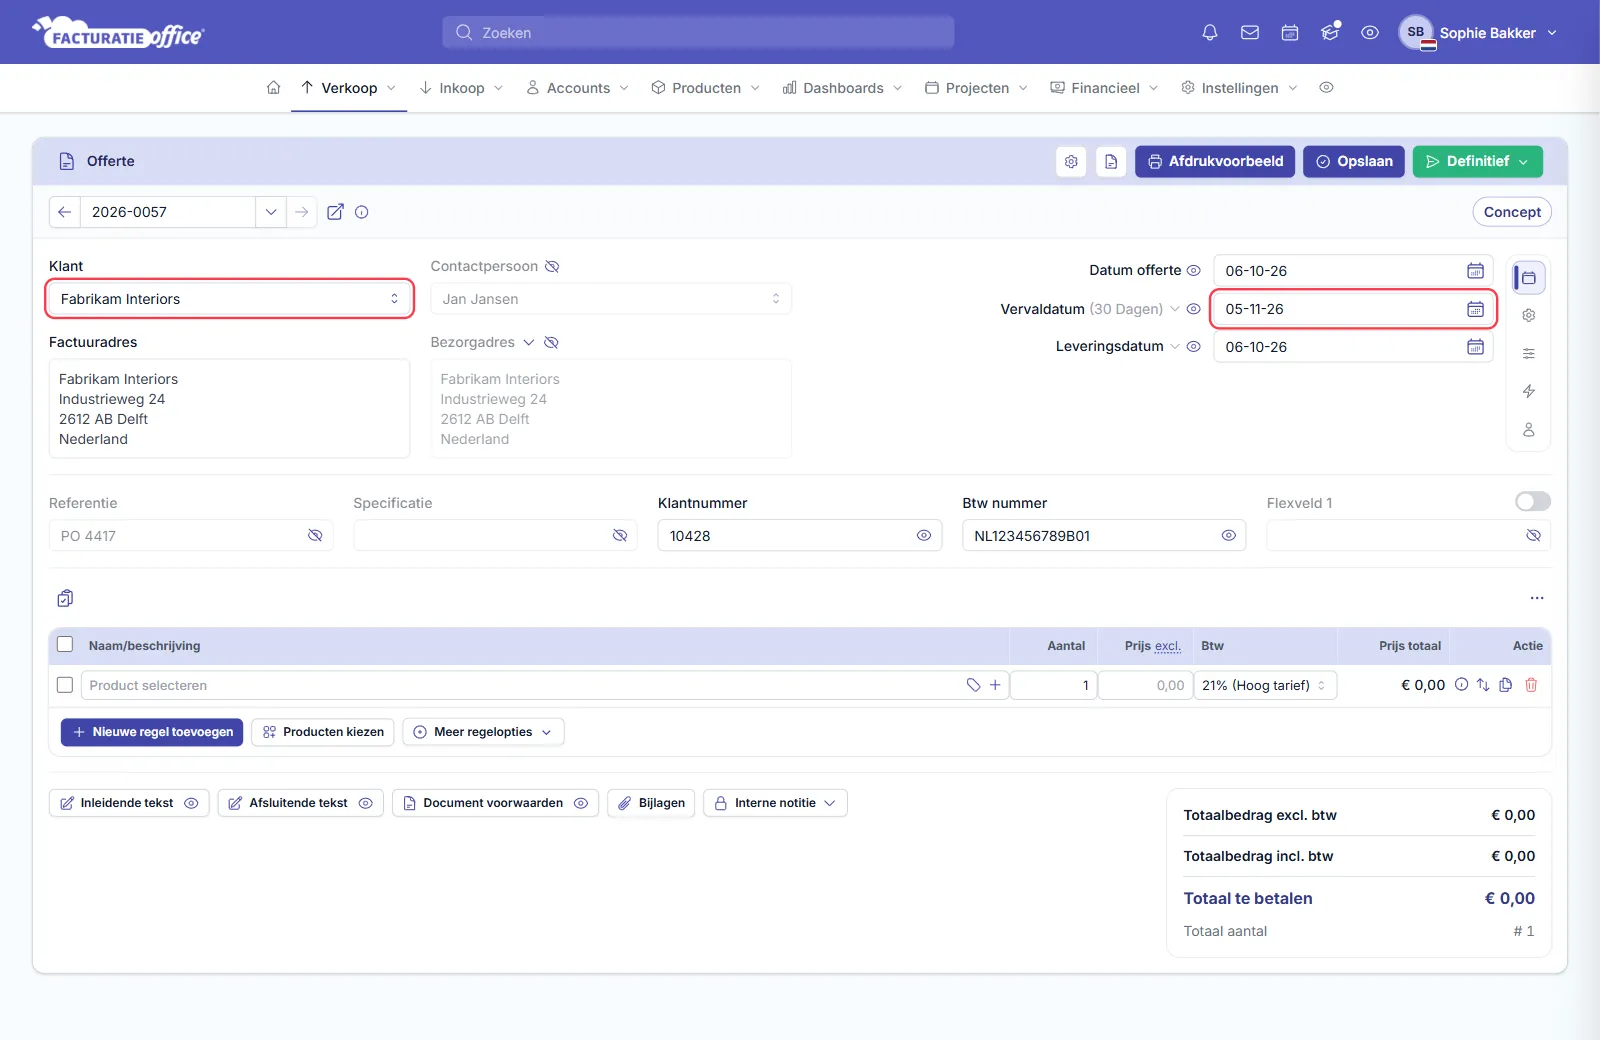The height and width of the screenshot is (1040, 1600).
Task: Click the Producten kiezen button
Action: (323, 732)
